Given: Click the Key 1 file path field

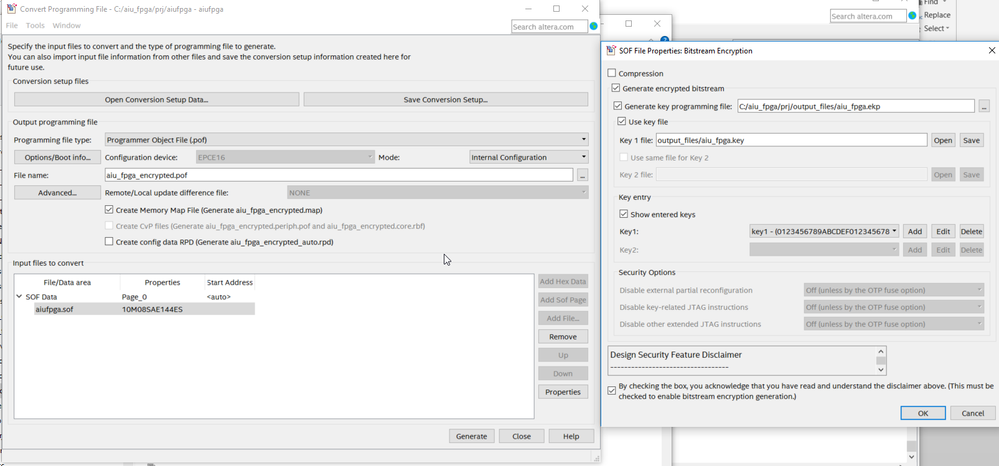Looking at the screenshot, I should click(x=791, y=140).
